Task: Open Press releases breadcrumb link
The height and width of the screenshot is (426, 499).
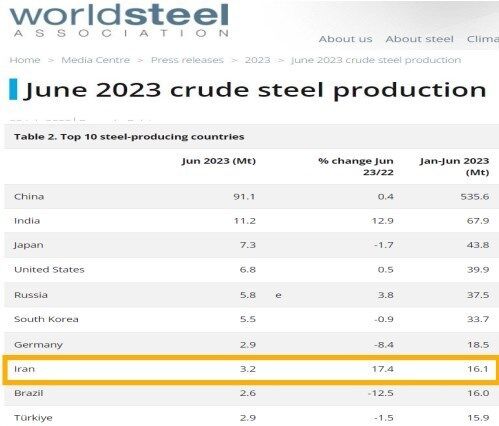Action: (x=187, y=60)
